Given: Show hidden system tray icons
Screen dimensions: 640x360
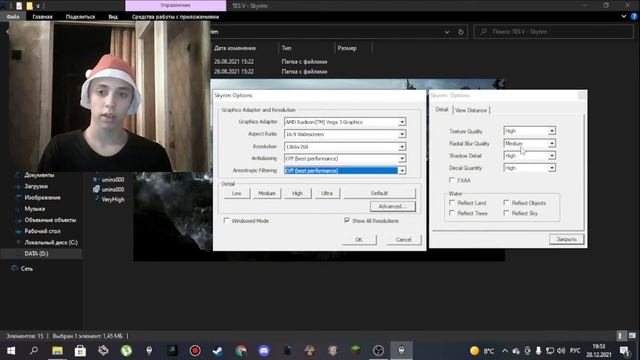Looking at the screenshot, I should tap(505, 351).
